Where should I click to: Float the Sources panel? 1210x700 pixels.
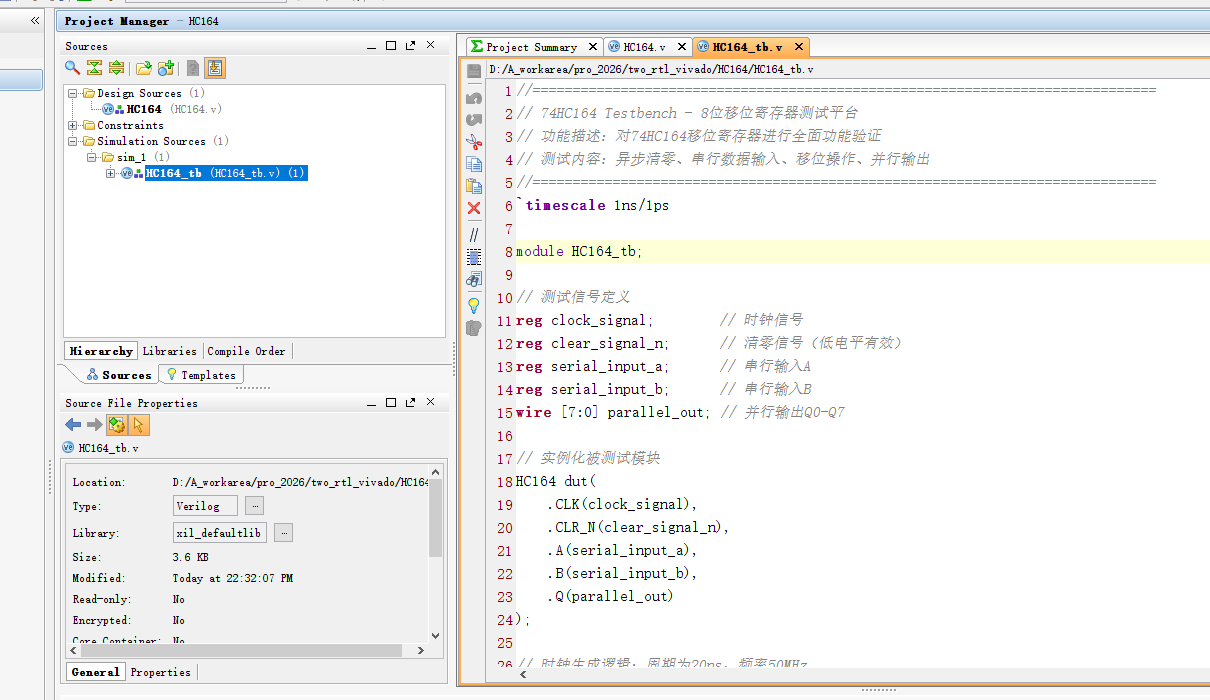[411, 46]
